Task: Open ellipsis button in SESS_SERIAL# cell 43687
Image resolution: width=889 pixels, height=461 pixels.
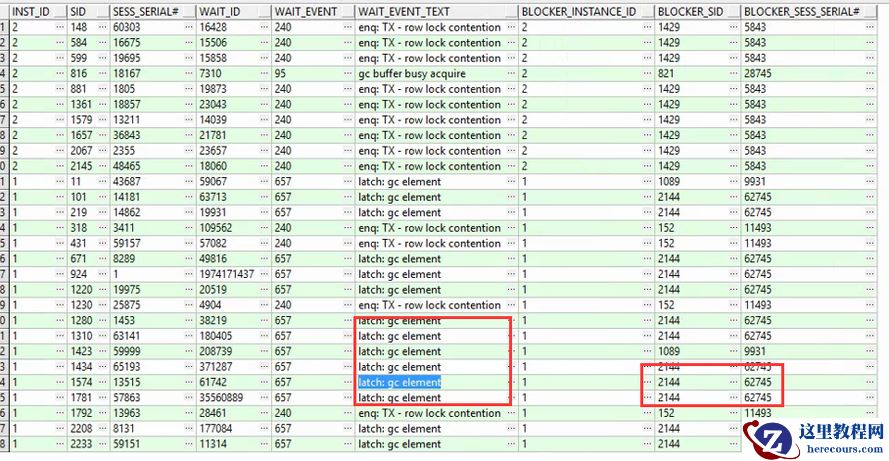Action: 188,181
